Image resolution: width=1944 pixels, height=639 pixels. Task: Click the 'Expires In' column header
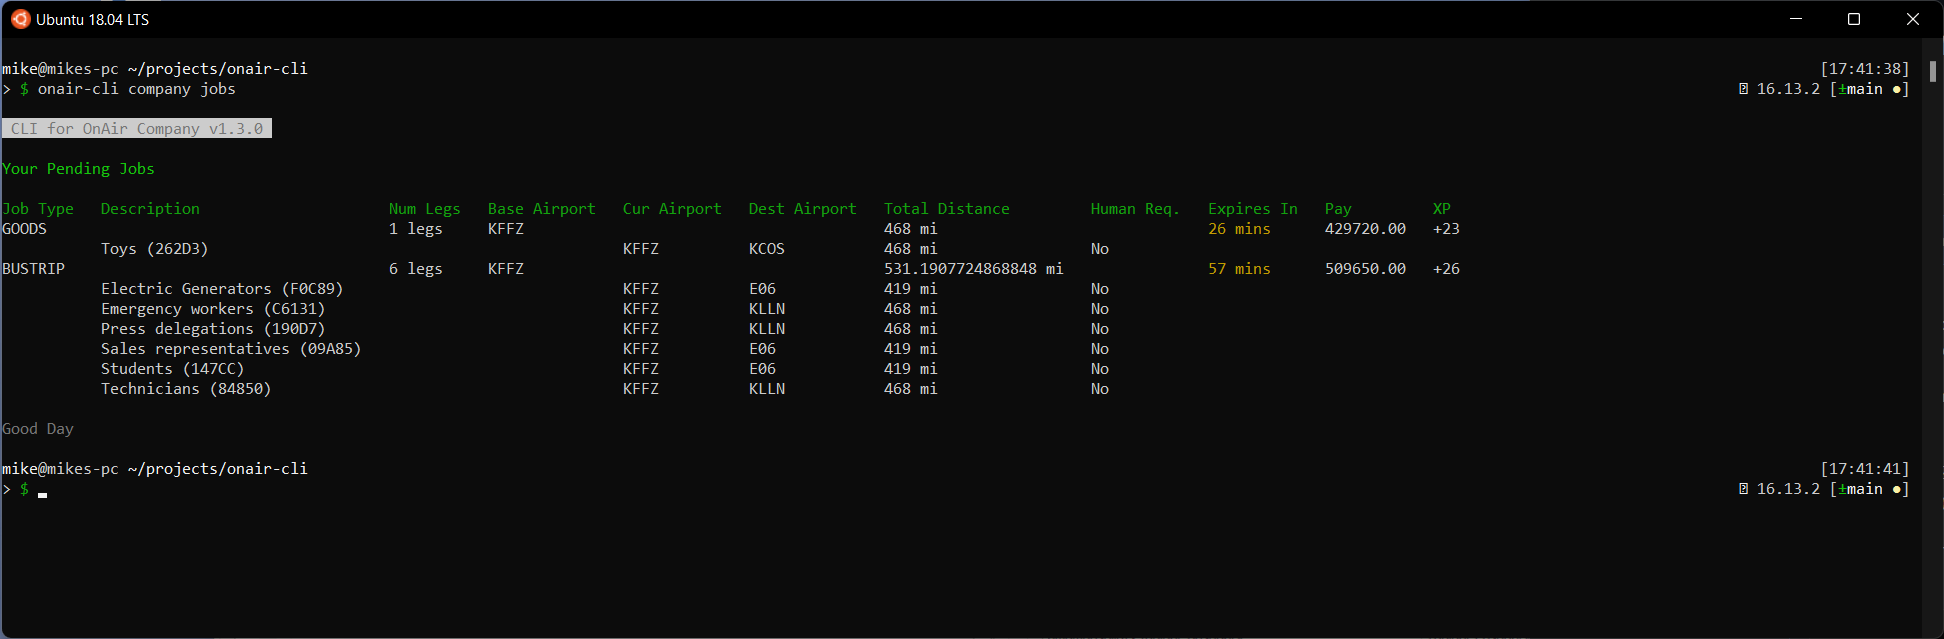(1253, 209)
